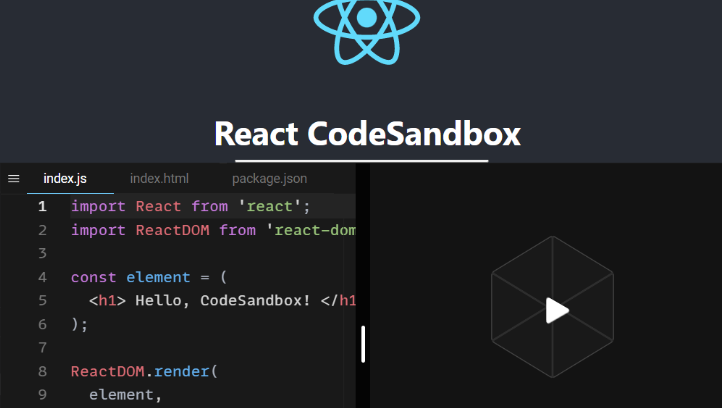Click line number 8 in the gutter

click(x=42, y=371)
